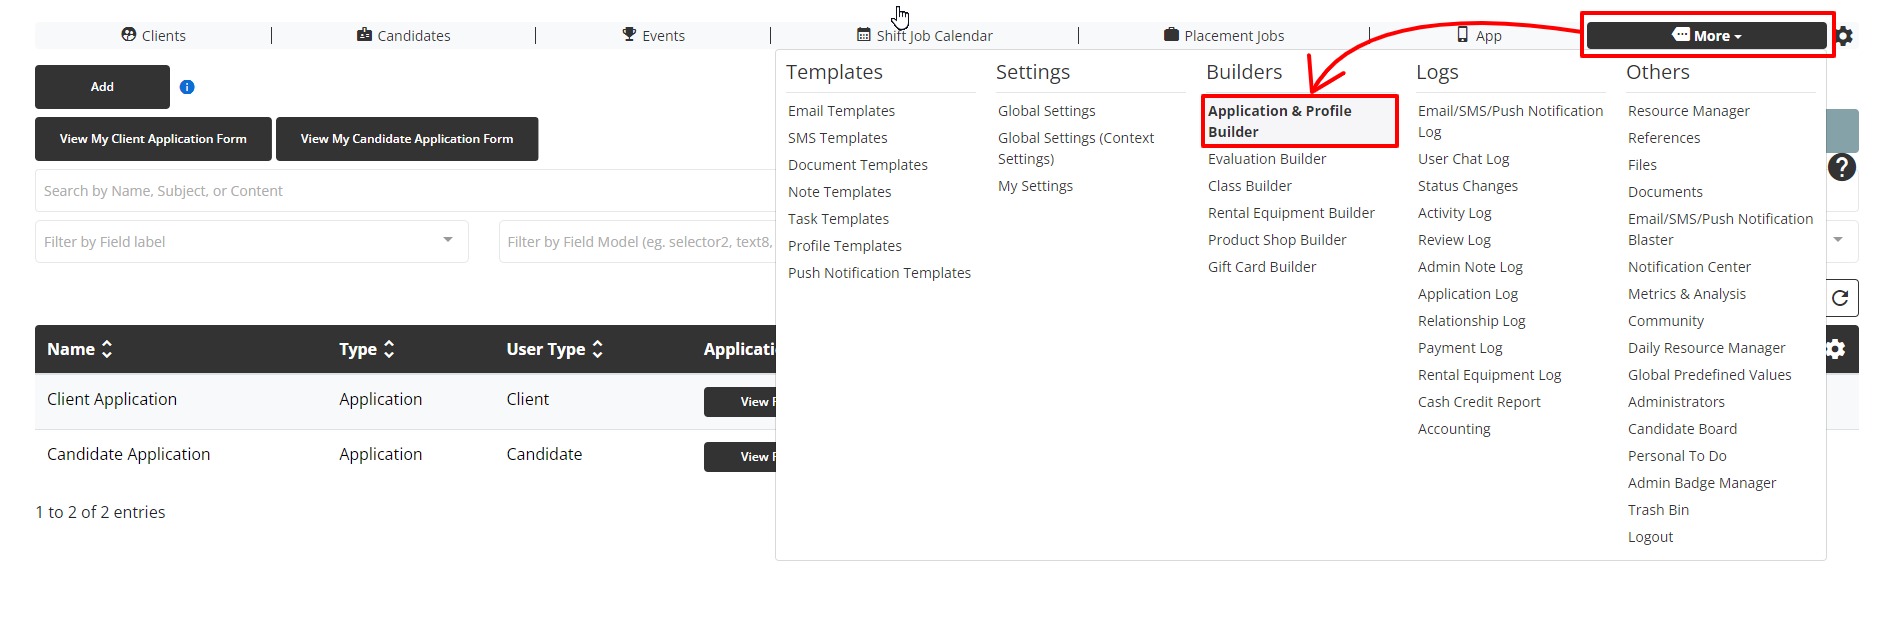The image size is (1883, 619).
Task: Click the search by name field
Action: point(405,191)
